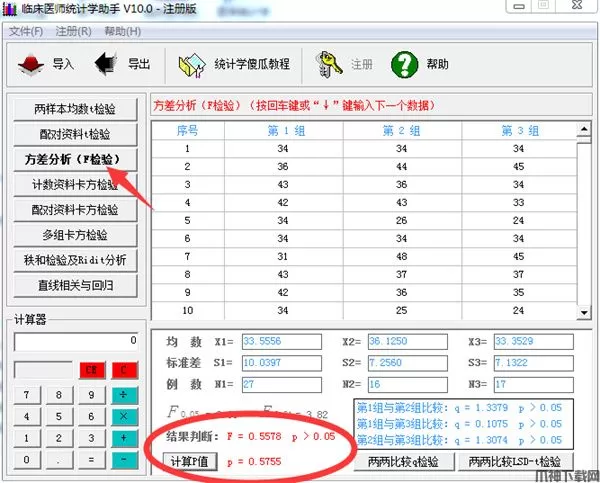The width and height of the screenshot is (600, 483).
Task: Click the calculator divide (÷) key
Action: (124, 395)
